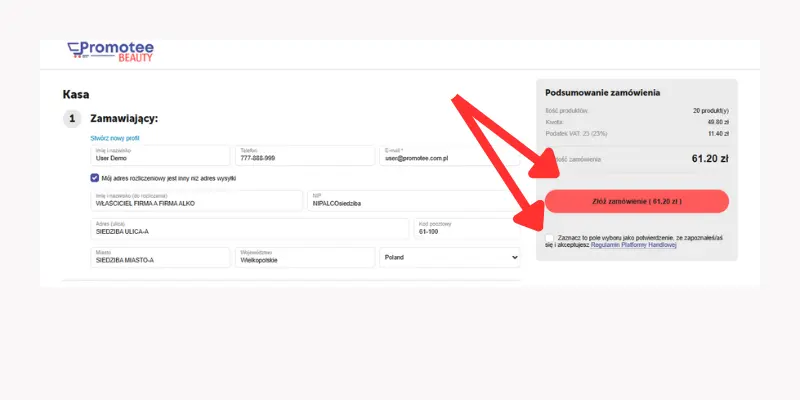Click the 'Imię i nazwisko' field with User Demo
Screen dimensions: 800x400
[x=158, y=156]
